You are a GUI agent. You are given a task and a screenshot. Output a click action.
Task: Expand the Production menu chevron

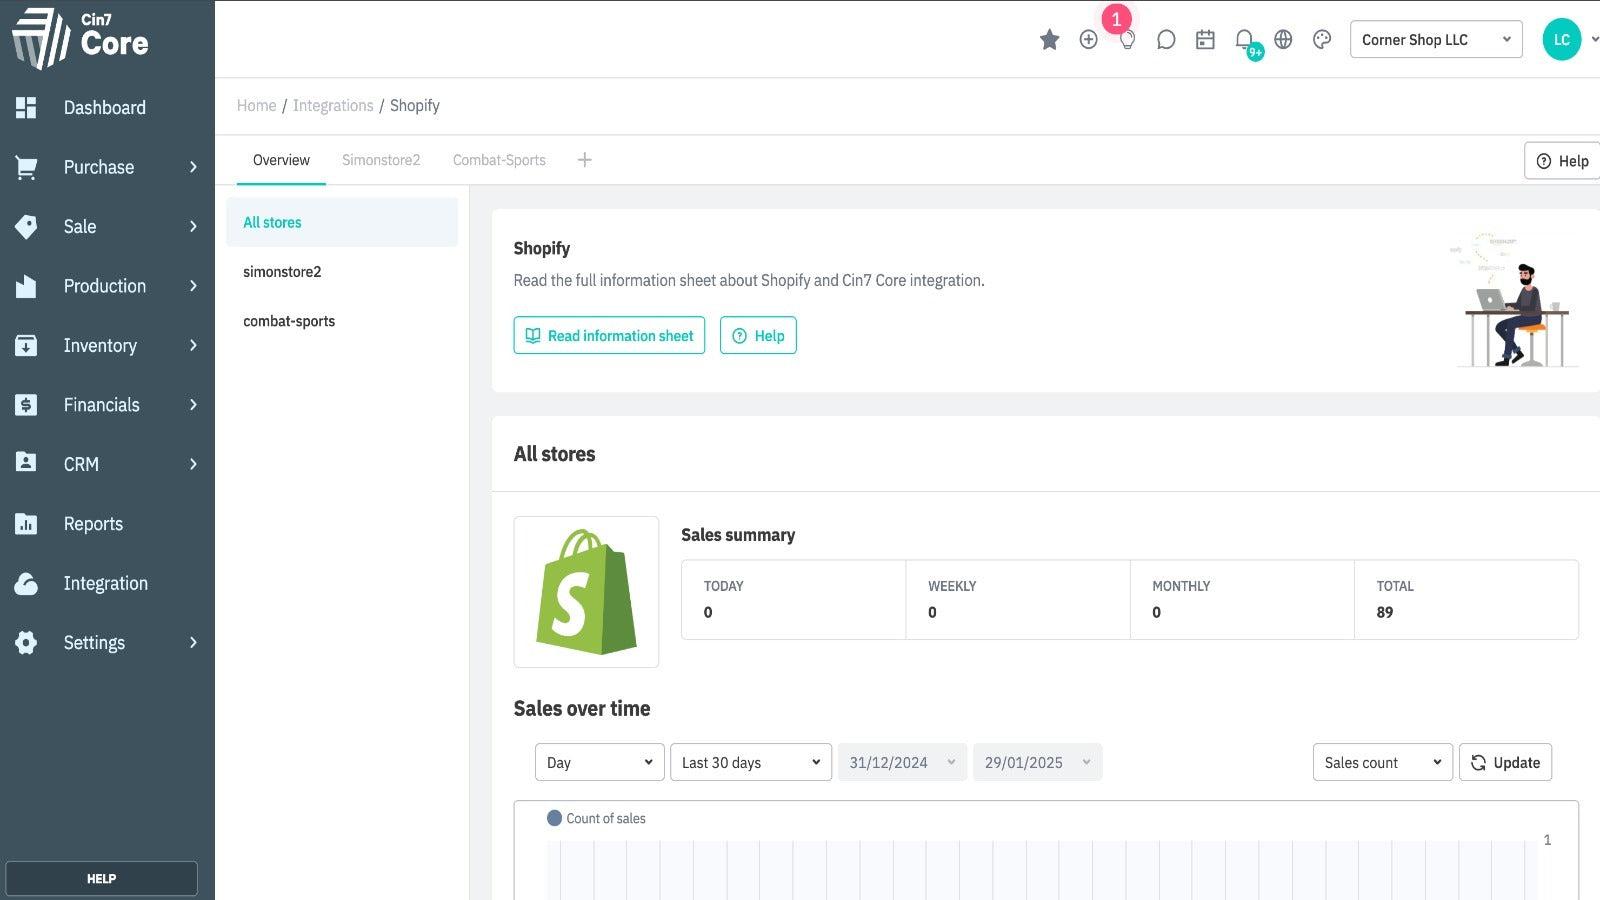pyautogui.click(x=193, y=286)
